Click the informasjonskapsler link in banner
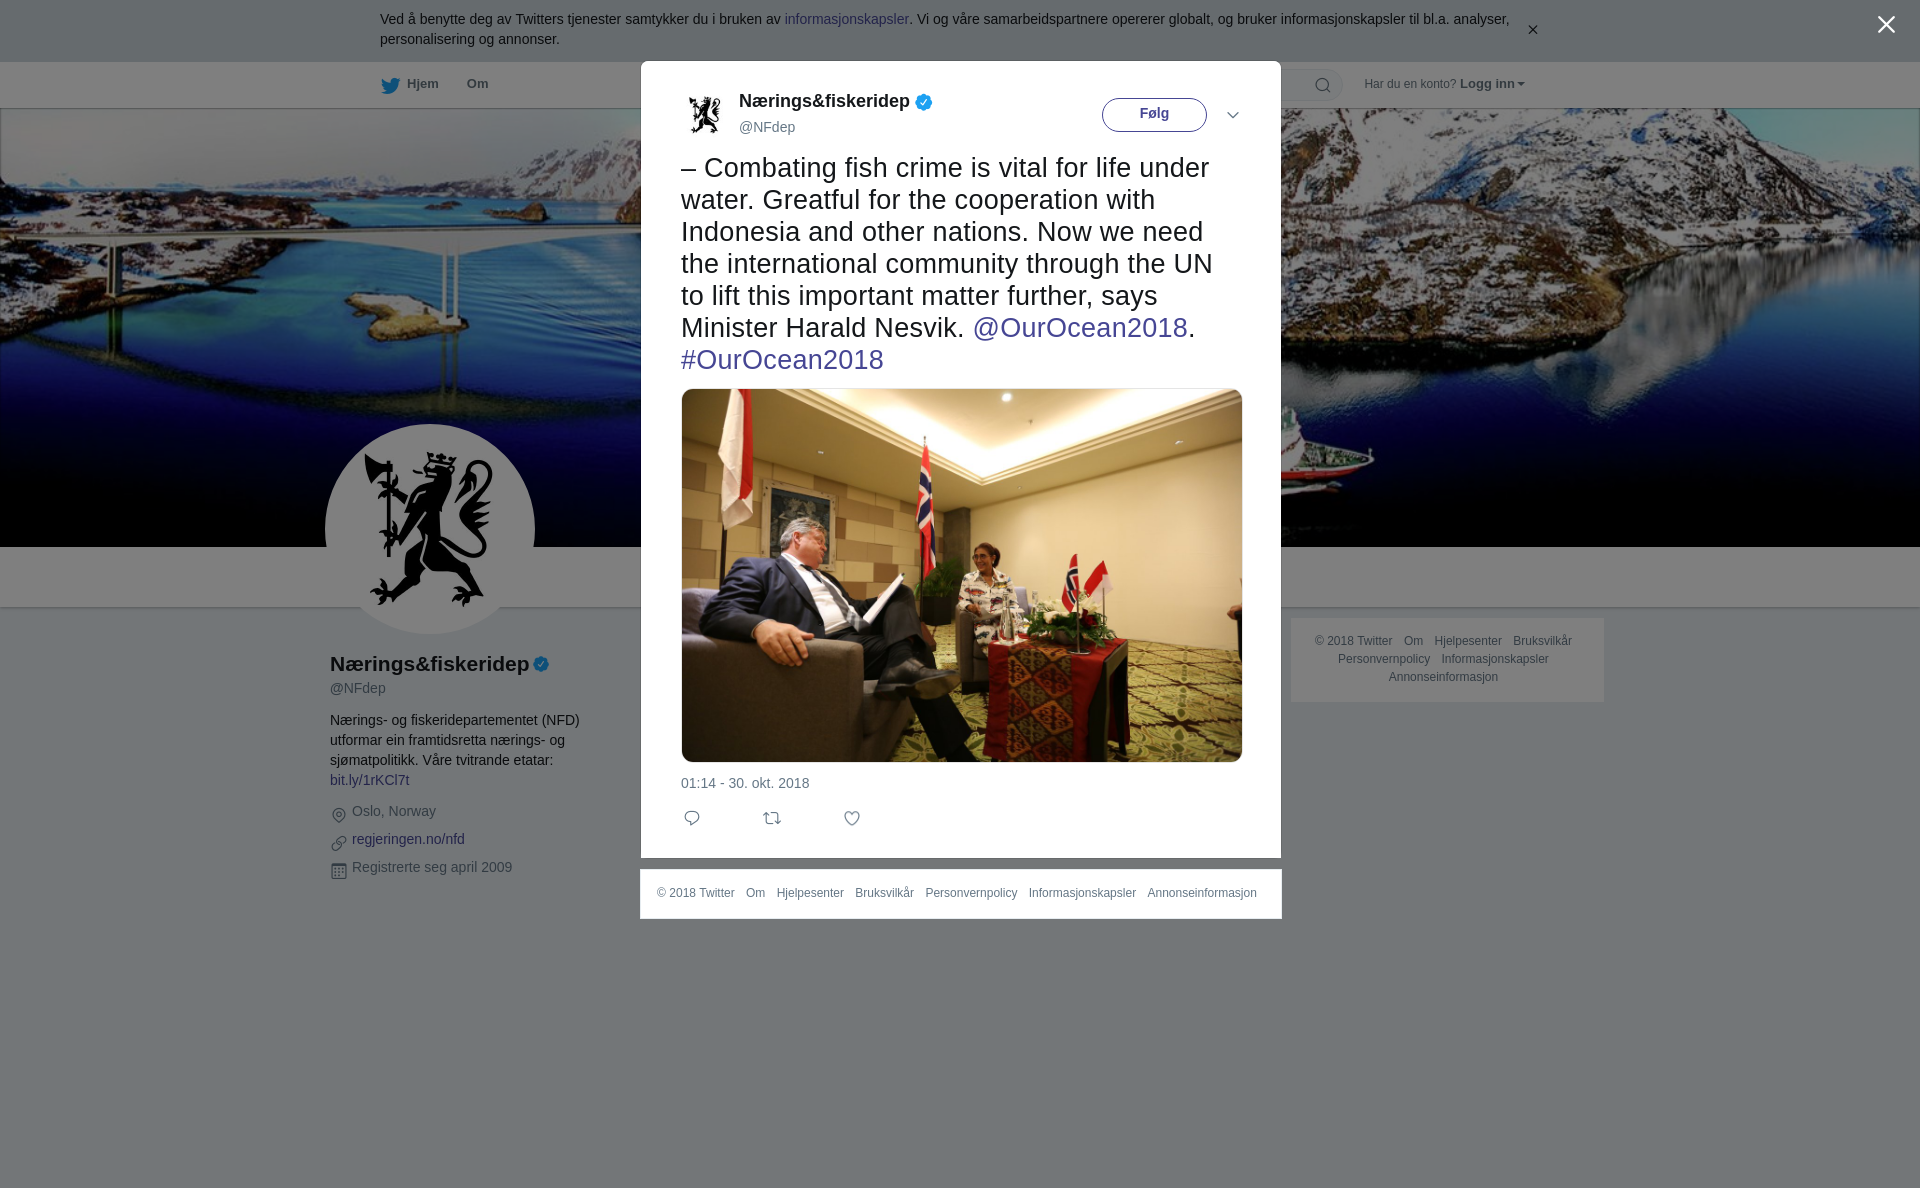Image resolution: width=1920 pixels, height=1188 pixels. pyautogui.click(x=846, y=19)
